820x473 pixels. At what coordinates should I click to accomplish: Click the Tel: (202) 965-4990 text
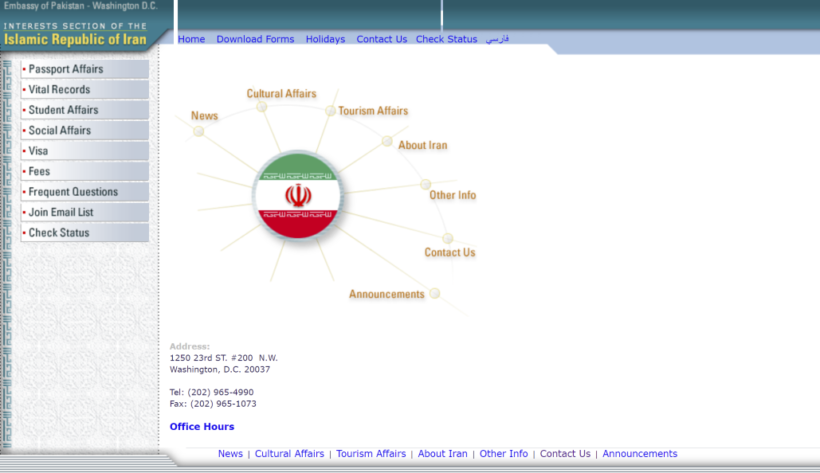pyautogui.click(x=211, y=392)
